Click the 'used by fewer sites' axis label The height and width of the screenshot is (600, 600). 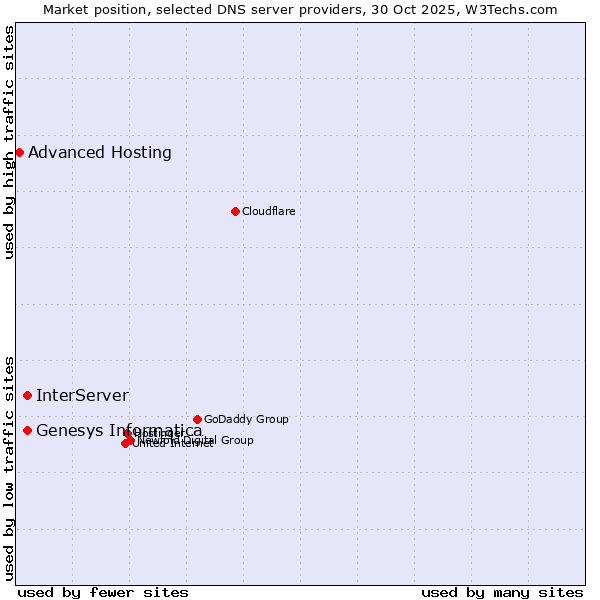click(x=103, y=592)
